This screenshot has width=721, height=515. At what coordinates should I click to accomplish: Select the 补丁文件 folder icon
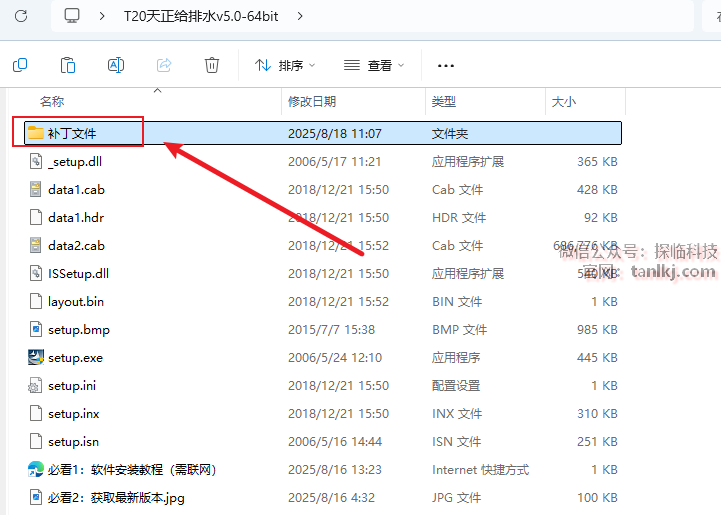tap(36, 133)
